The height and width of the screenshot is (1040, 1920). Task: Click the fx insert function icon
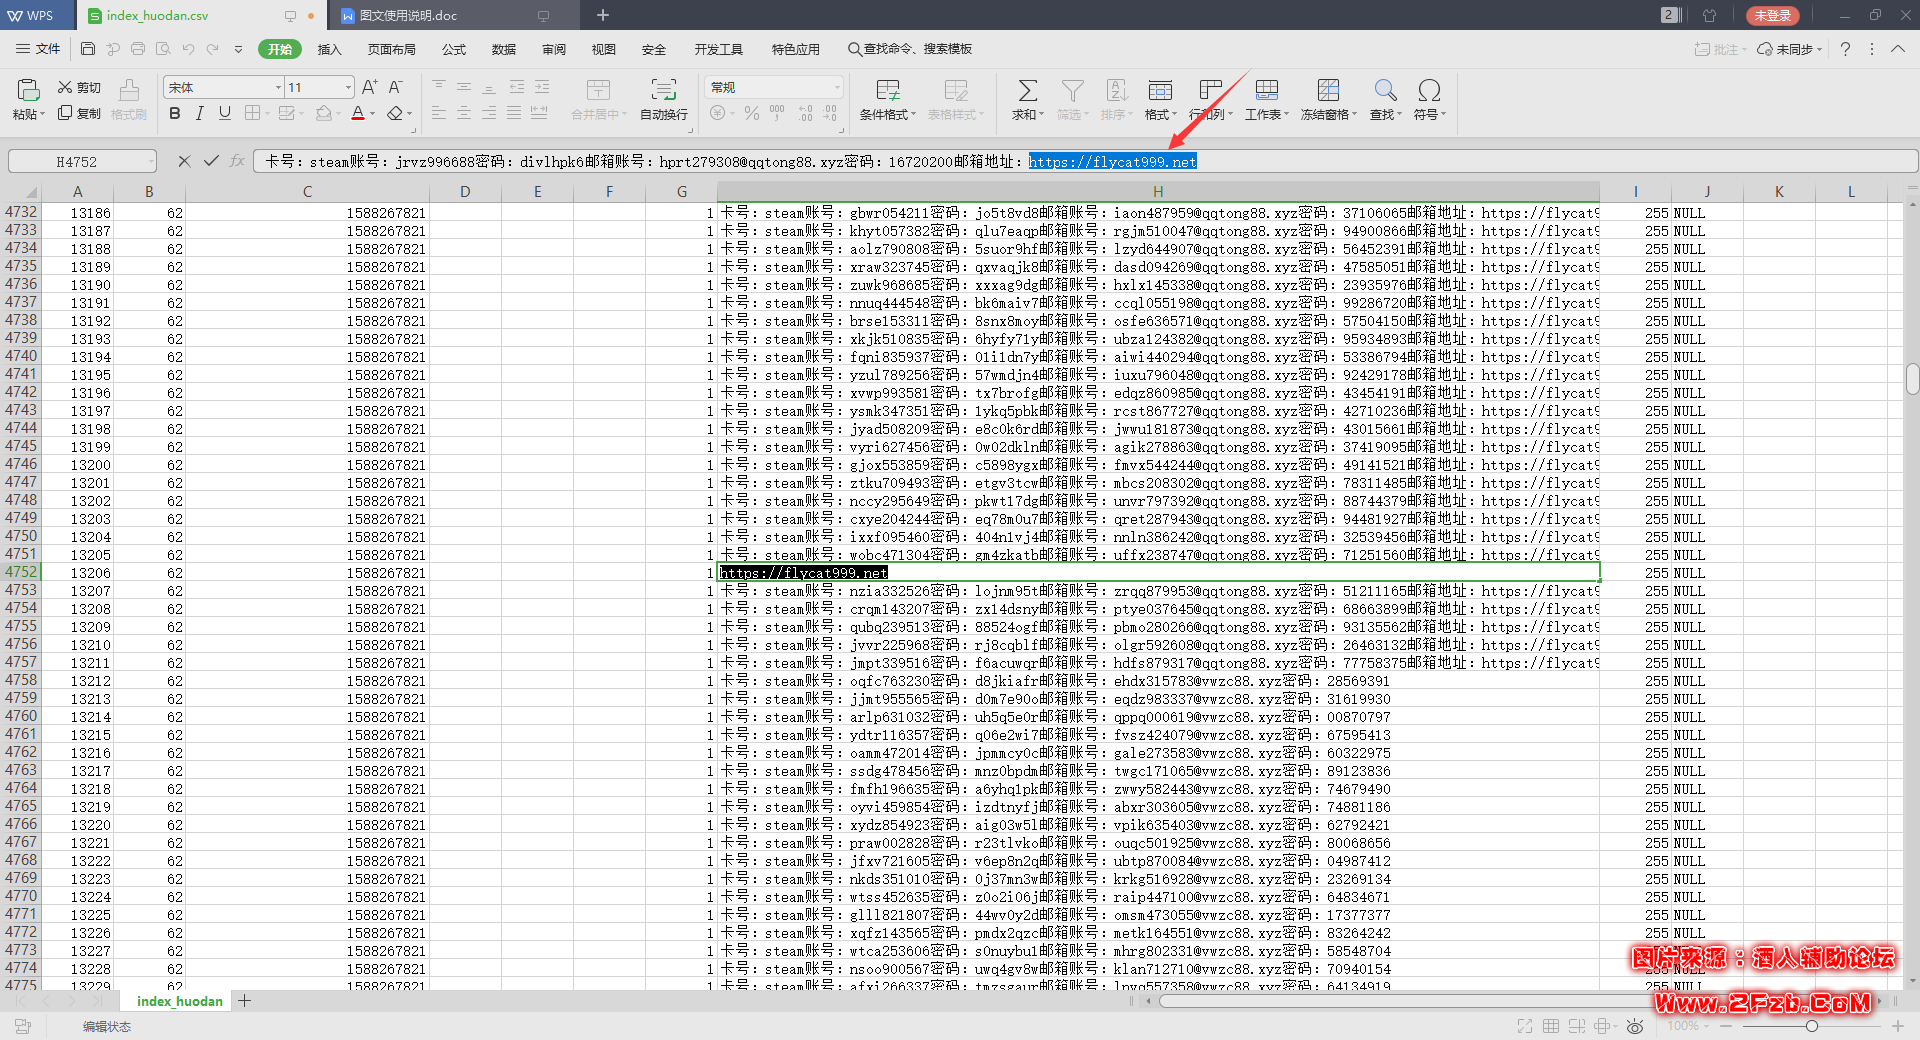point(237,161)
